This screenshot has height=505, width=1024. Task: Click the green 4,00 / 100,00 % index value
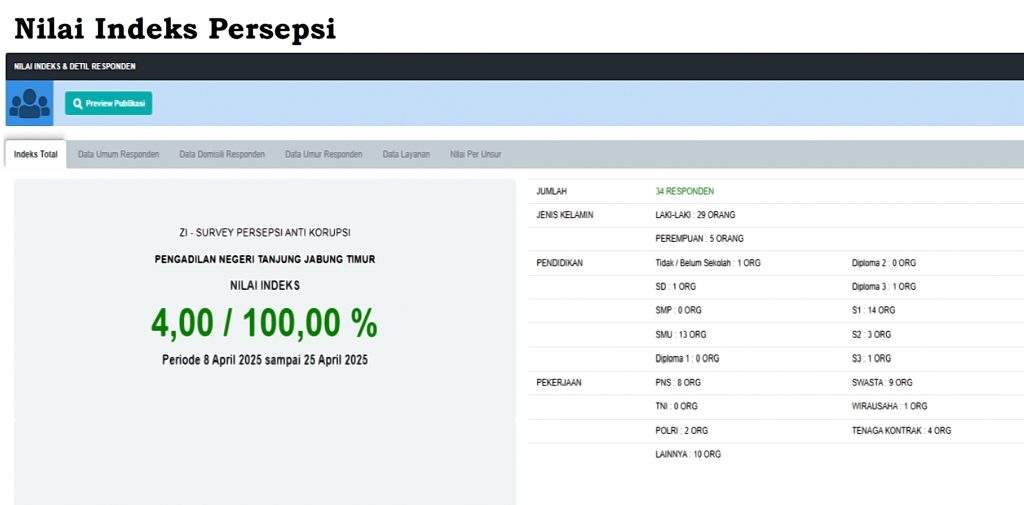click(264, 323)
